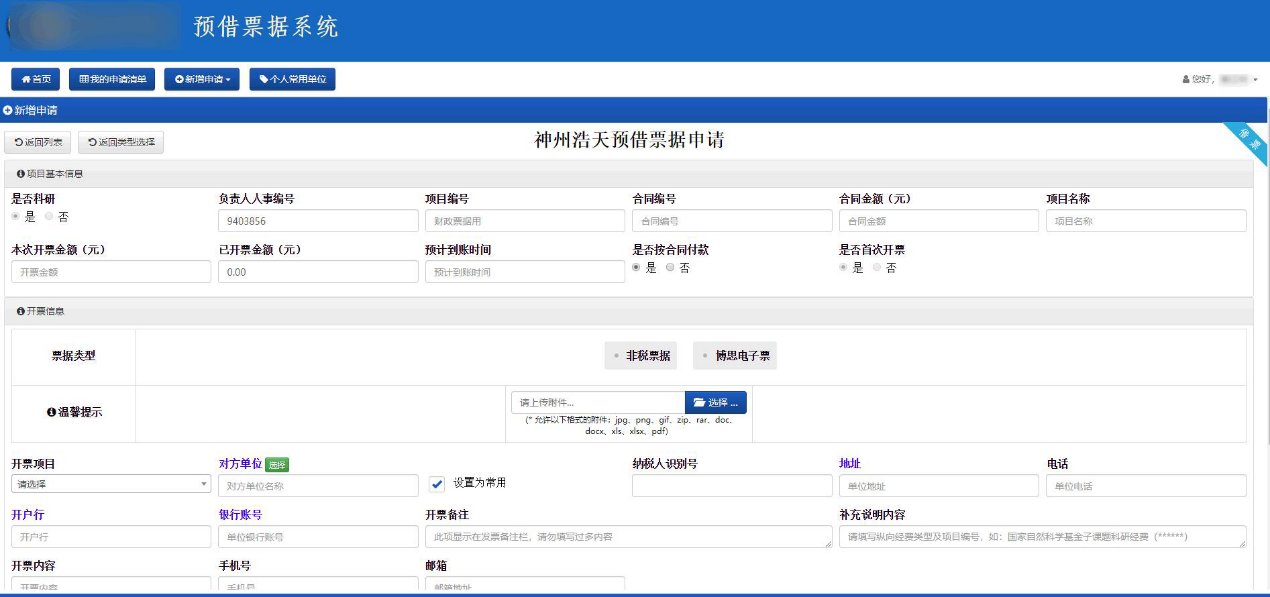Open 我的申请清单 list
Screen dimensions: 1270x597
click(112, 79)
